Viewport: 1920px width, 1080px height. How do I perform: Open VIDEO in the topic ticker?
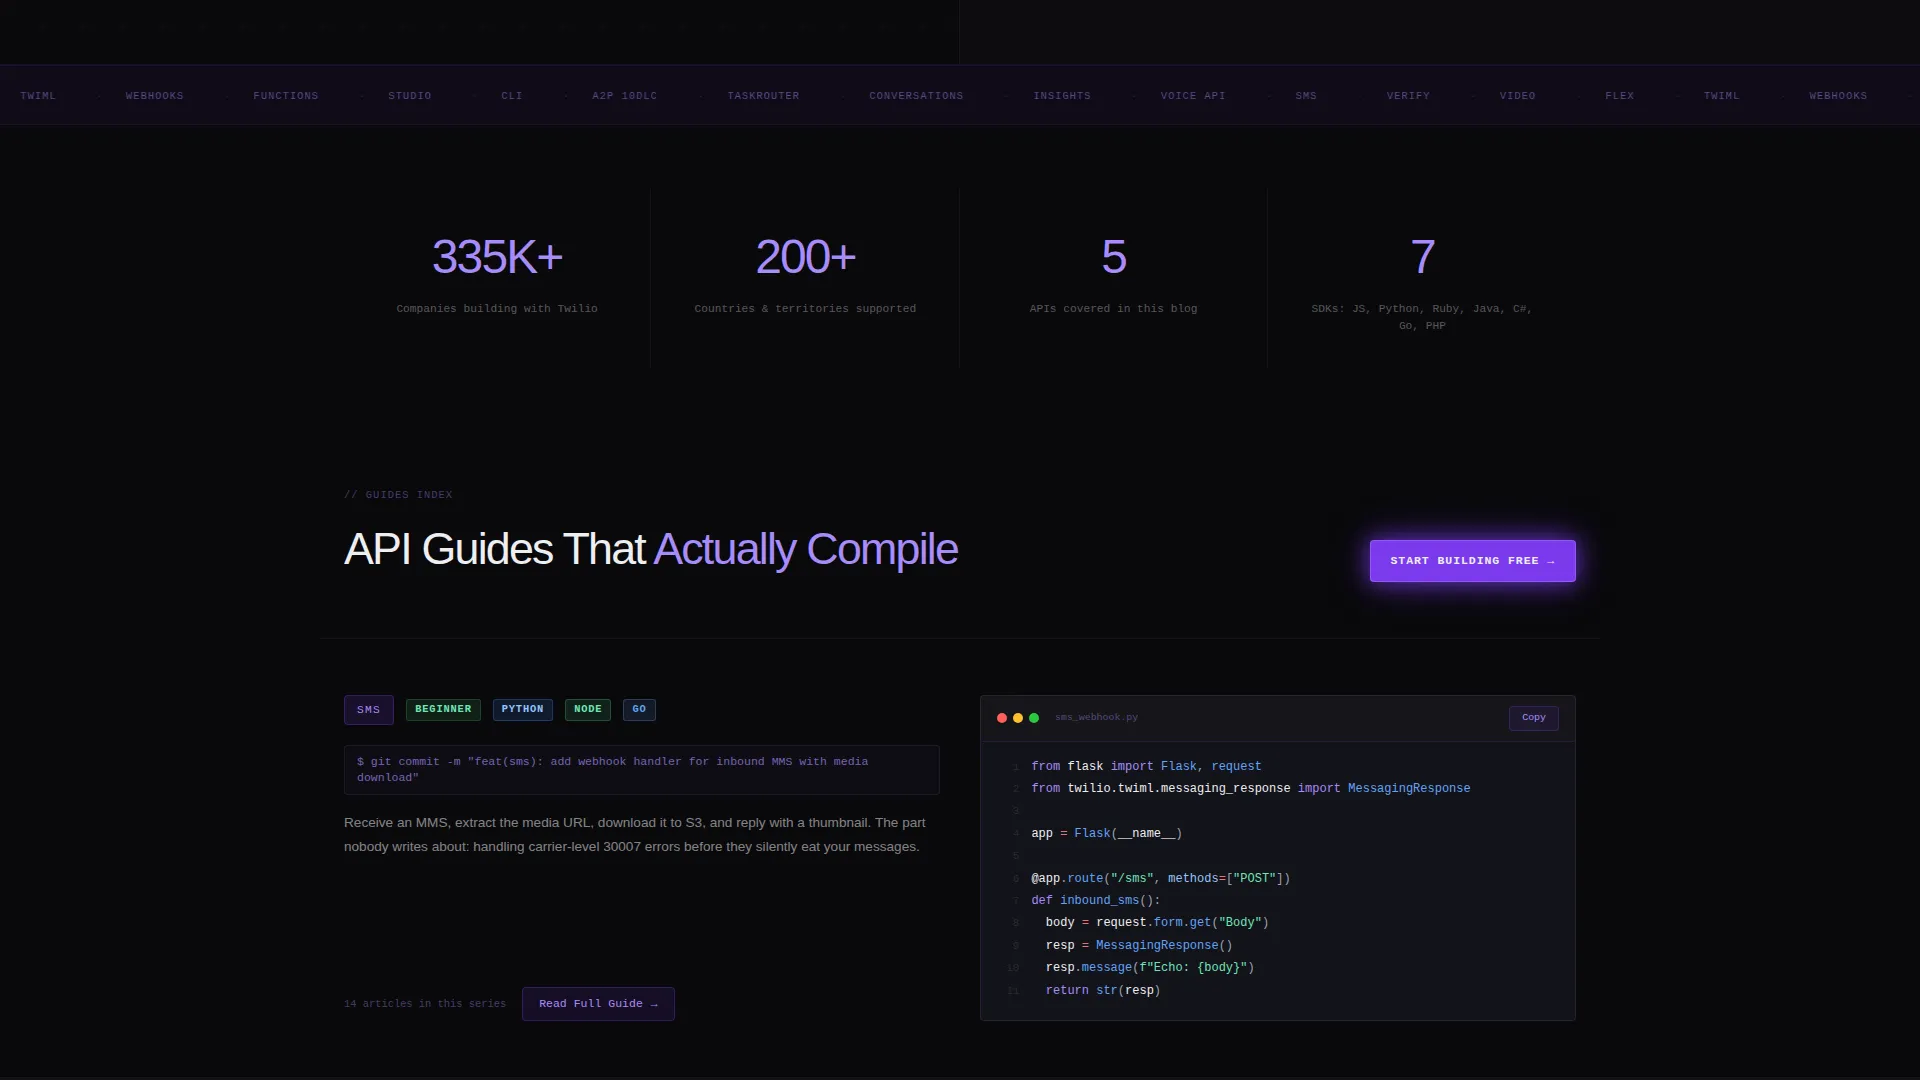pos(1517,96)
